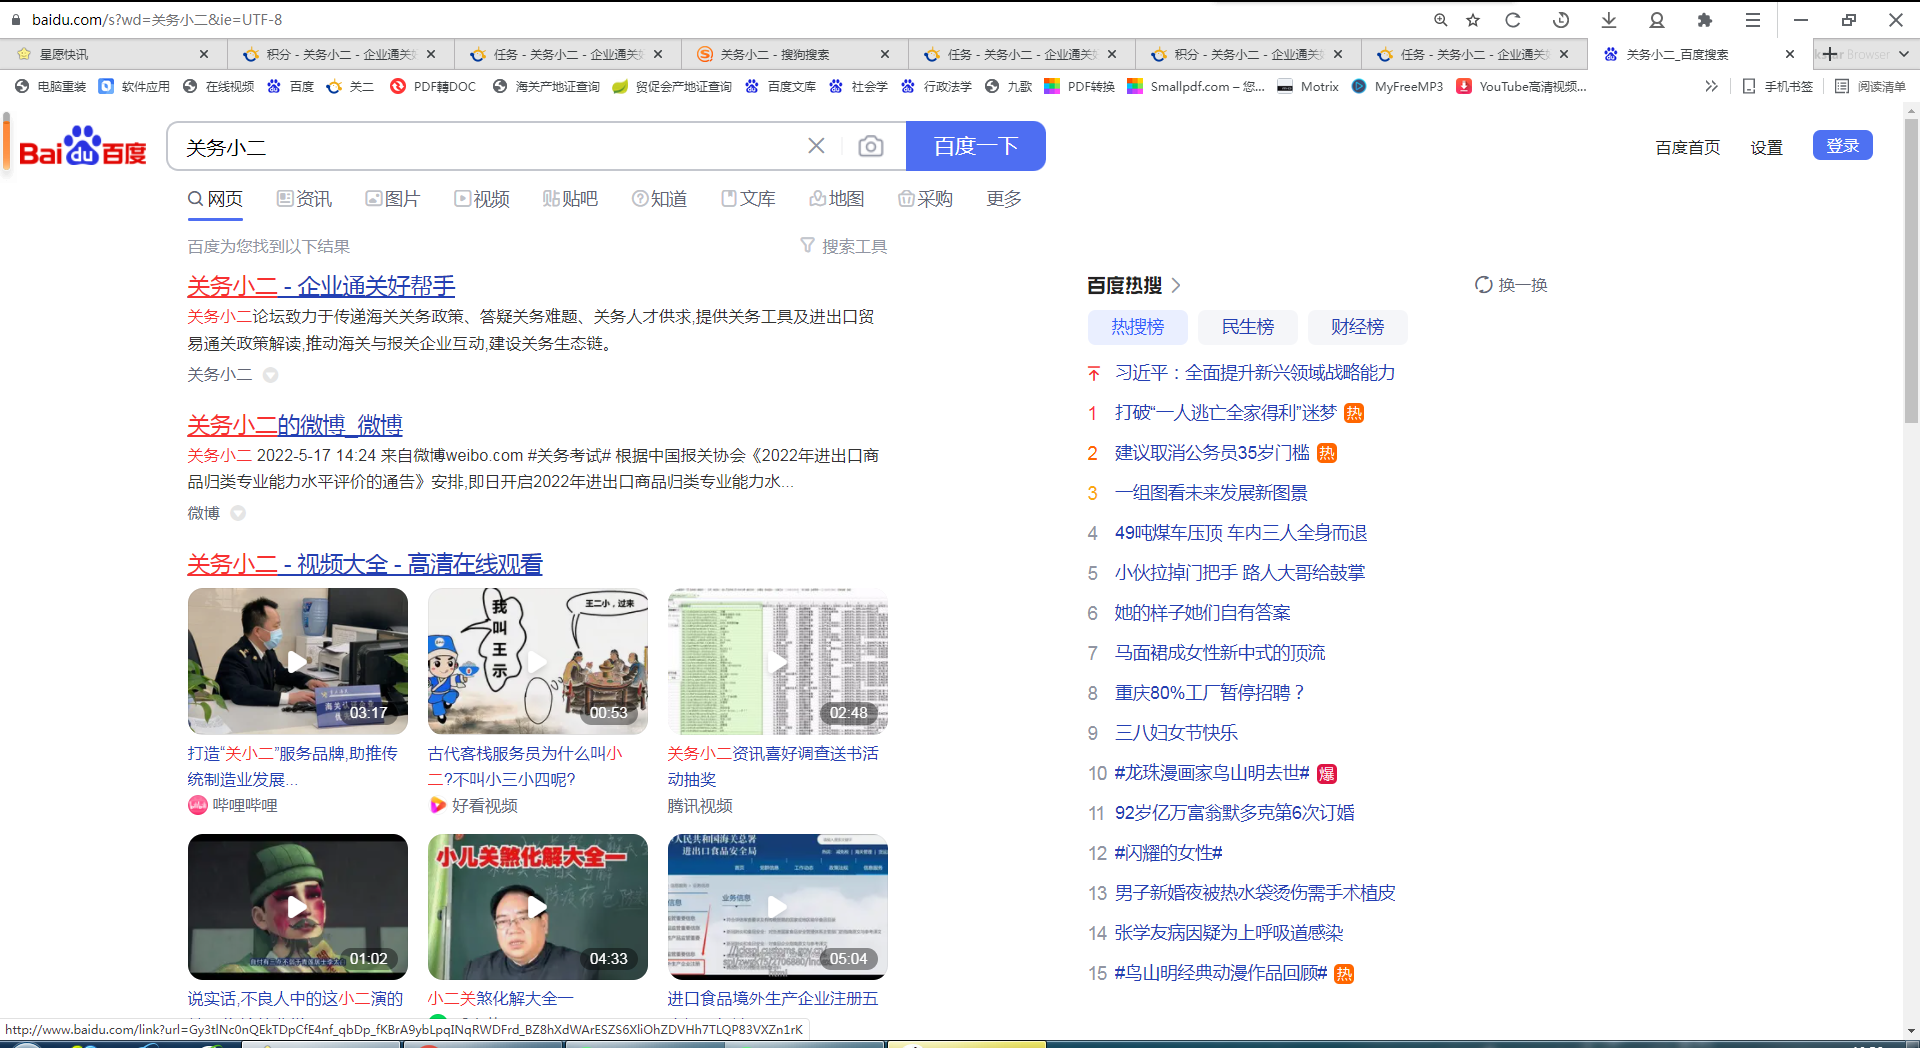This screenshot has width=1920, height=1048.
Task: Open the Smallpdf.com bookmark
Action: [1196, 87]
